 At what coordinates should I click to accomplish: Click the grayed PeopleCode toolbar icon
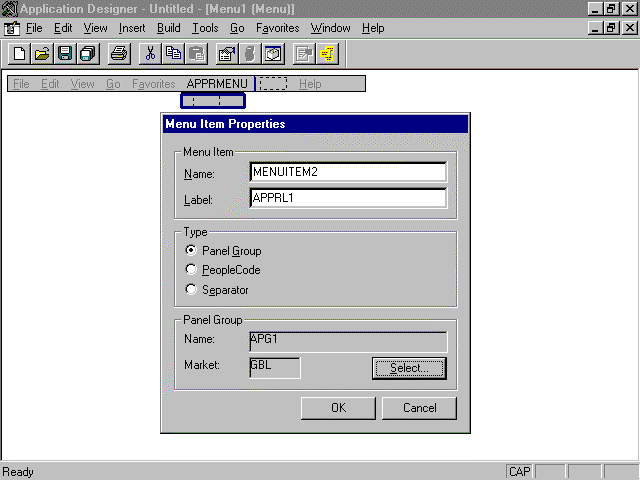250,53
